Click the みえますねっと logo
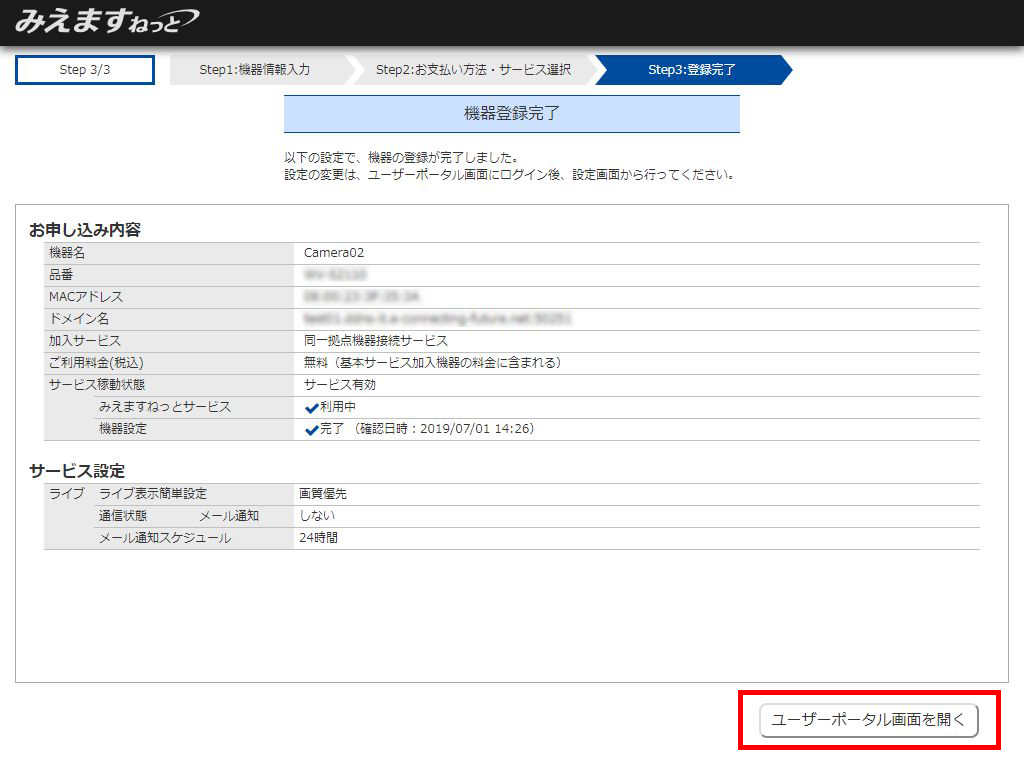The width and height of the screenshot is (1024, 768). pos(106,21)
